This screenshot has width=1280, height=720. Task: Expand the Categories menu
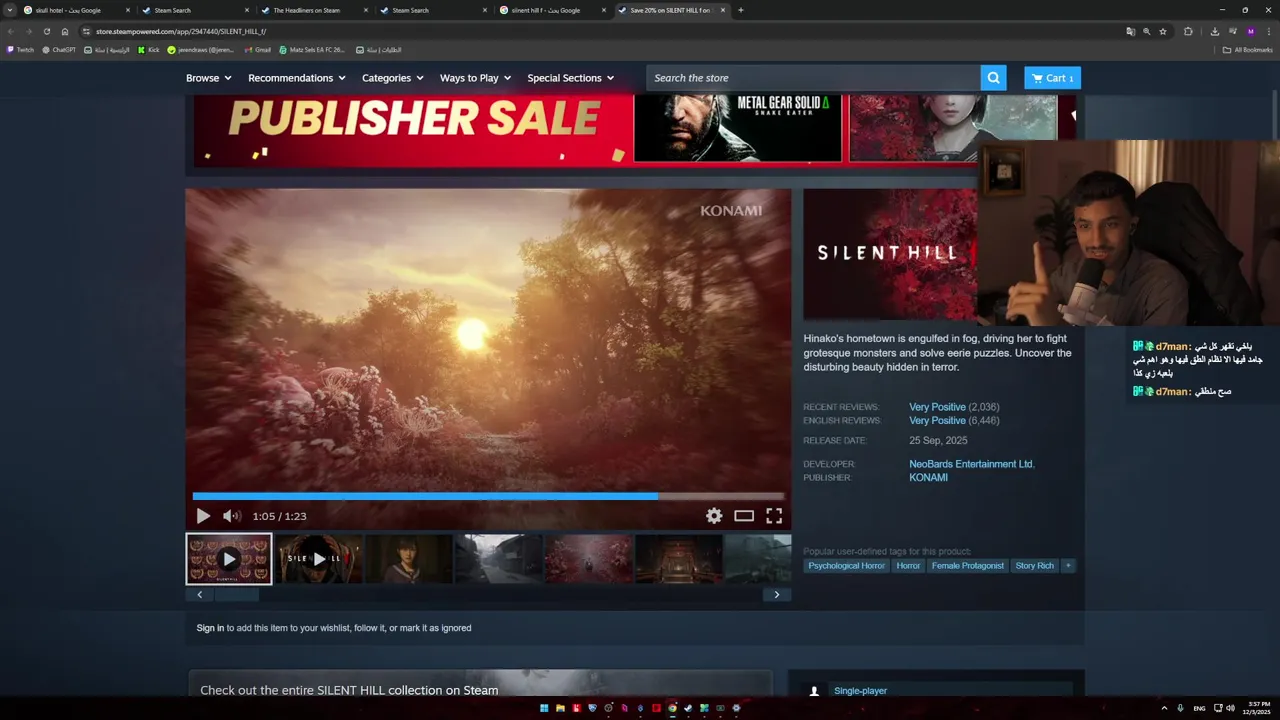tap(392, 78)
